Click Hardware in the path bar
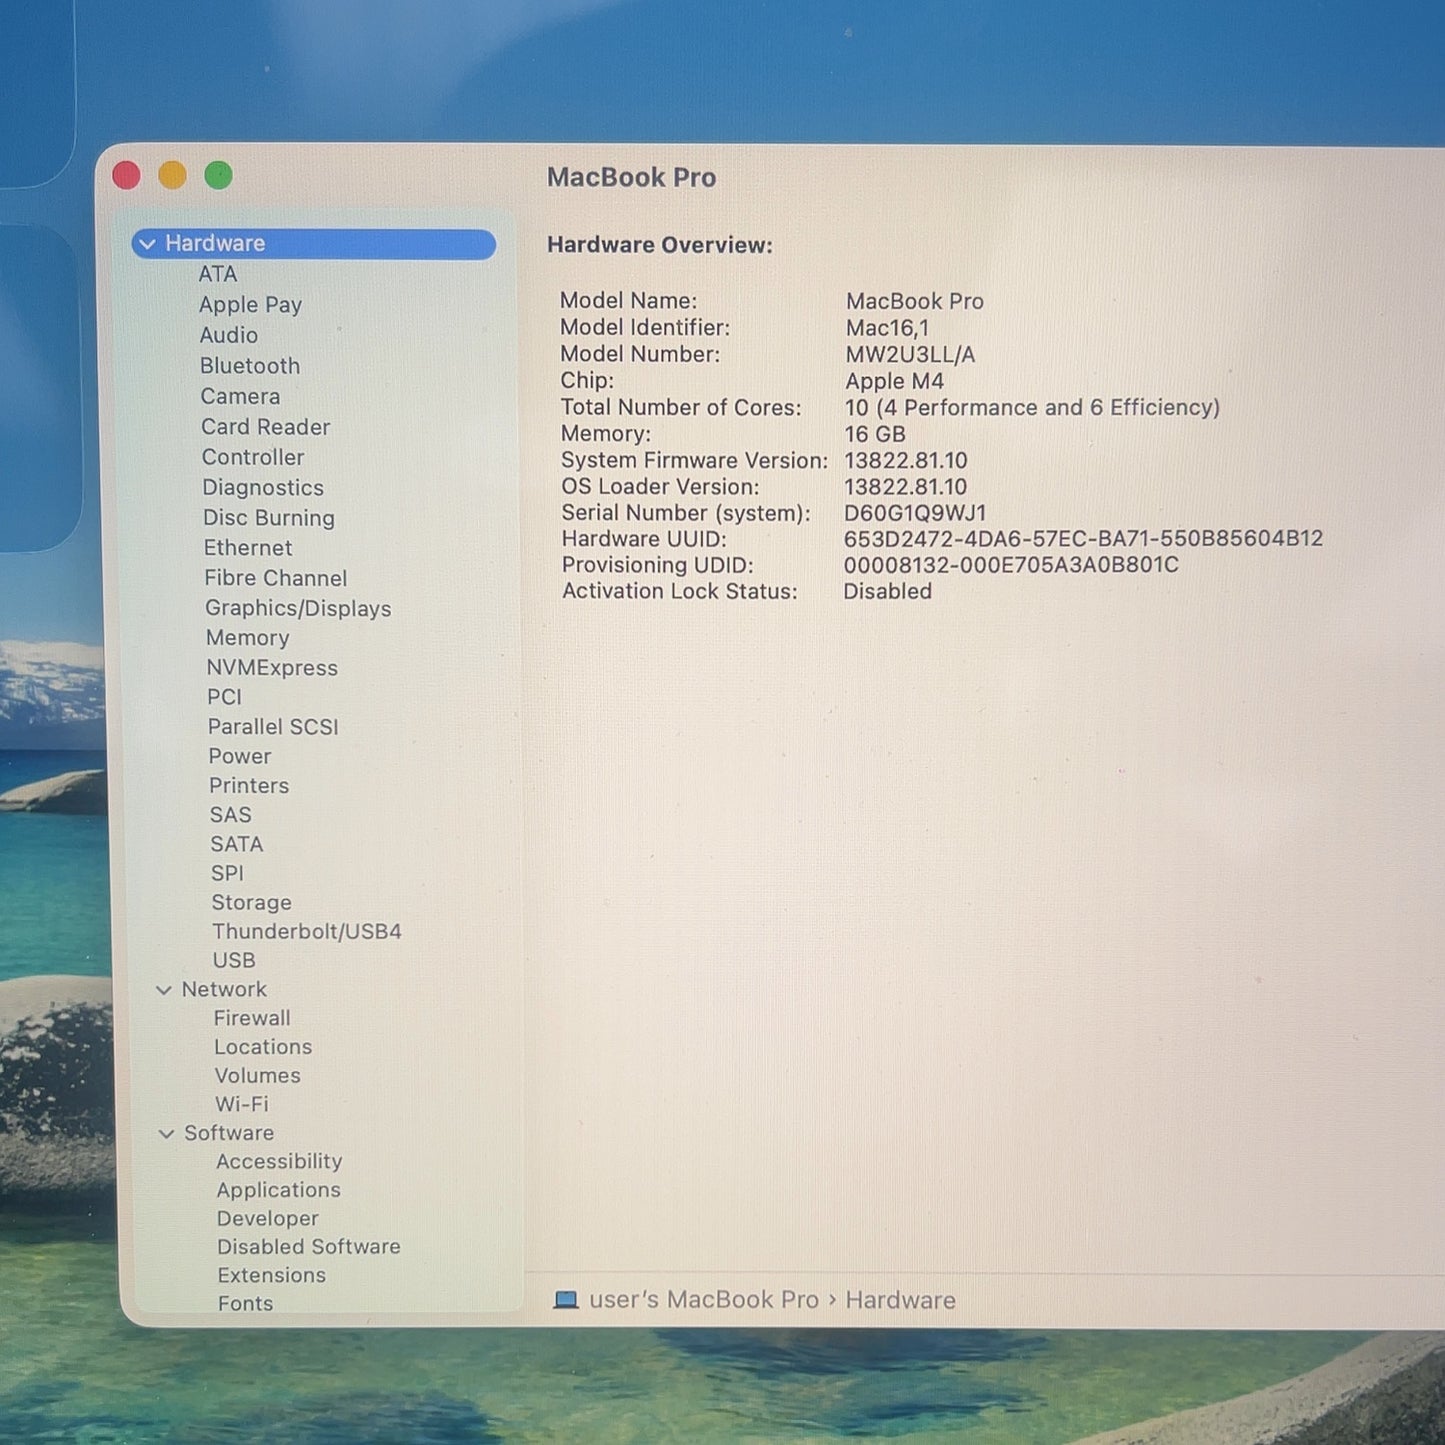Viewport: 1445px width, 1445px height. [900, 1300]
